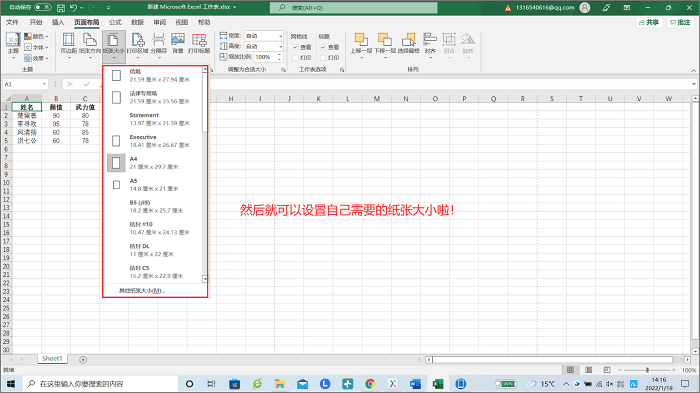Open the Breaks (分隔符) tool
The height and width of the screenshot is (393, 700).
[x=158, y=44]
